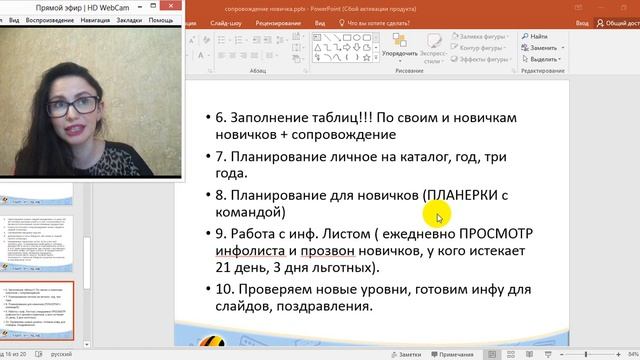
Task: Open the Слайд-шоу ribbon tab
Action: [226, 23]
